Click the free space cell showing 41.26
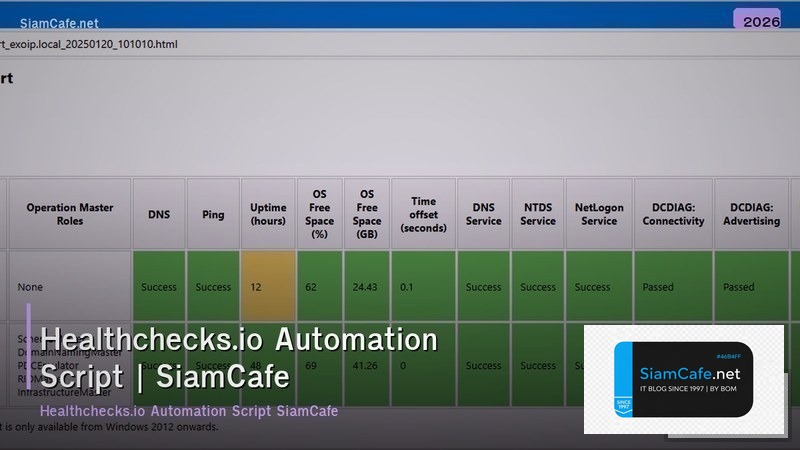This screenshot has width=800, height=450. click(x=367, y=365)
